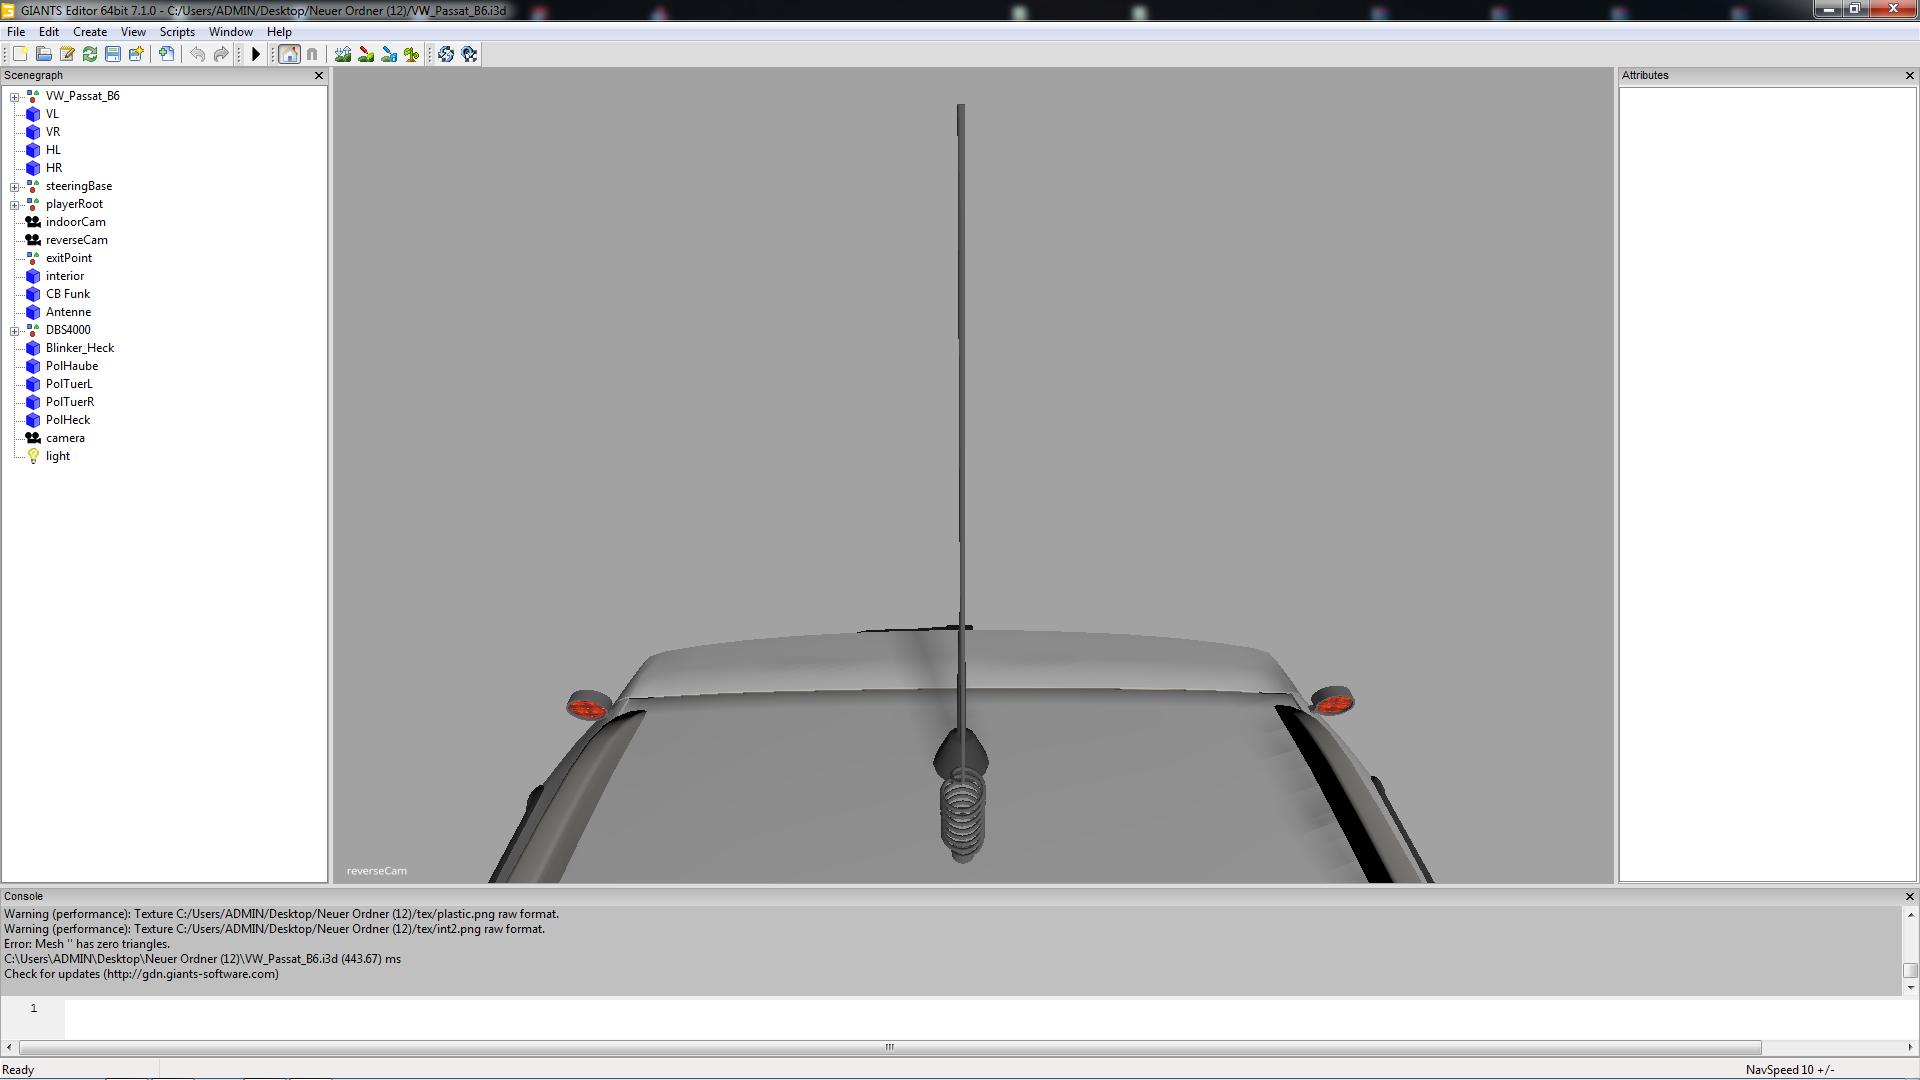The width and height of the screenshot is (1920, 1080).
Task: Select the foliage paint mode icon
Action: 412,54
